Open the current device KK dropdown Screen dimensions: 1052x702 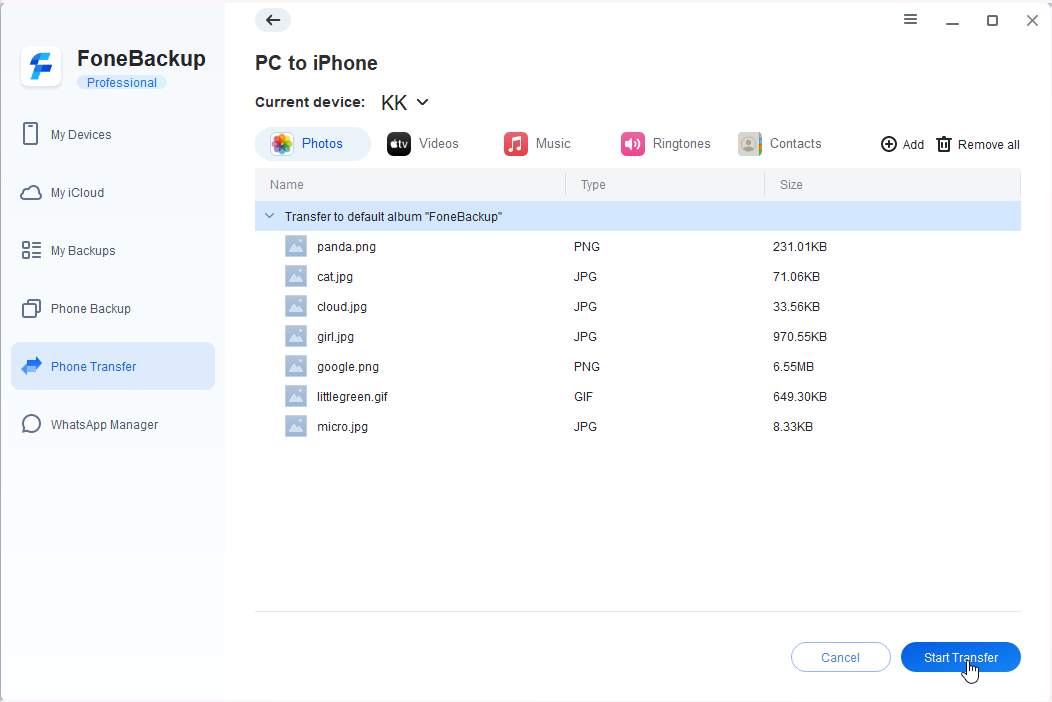405,103
